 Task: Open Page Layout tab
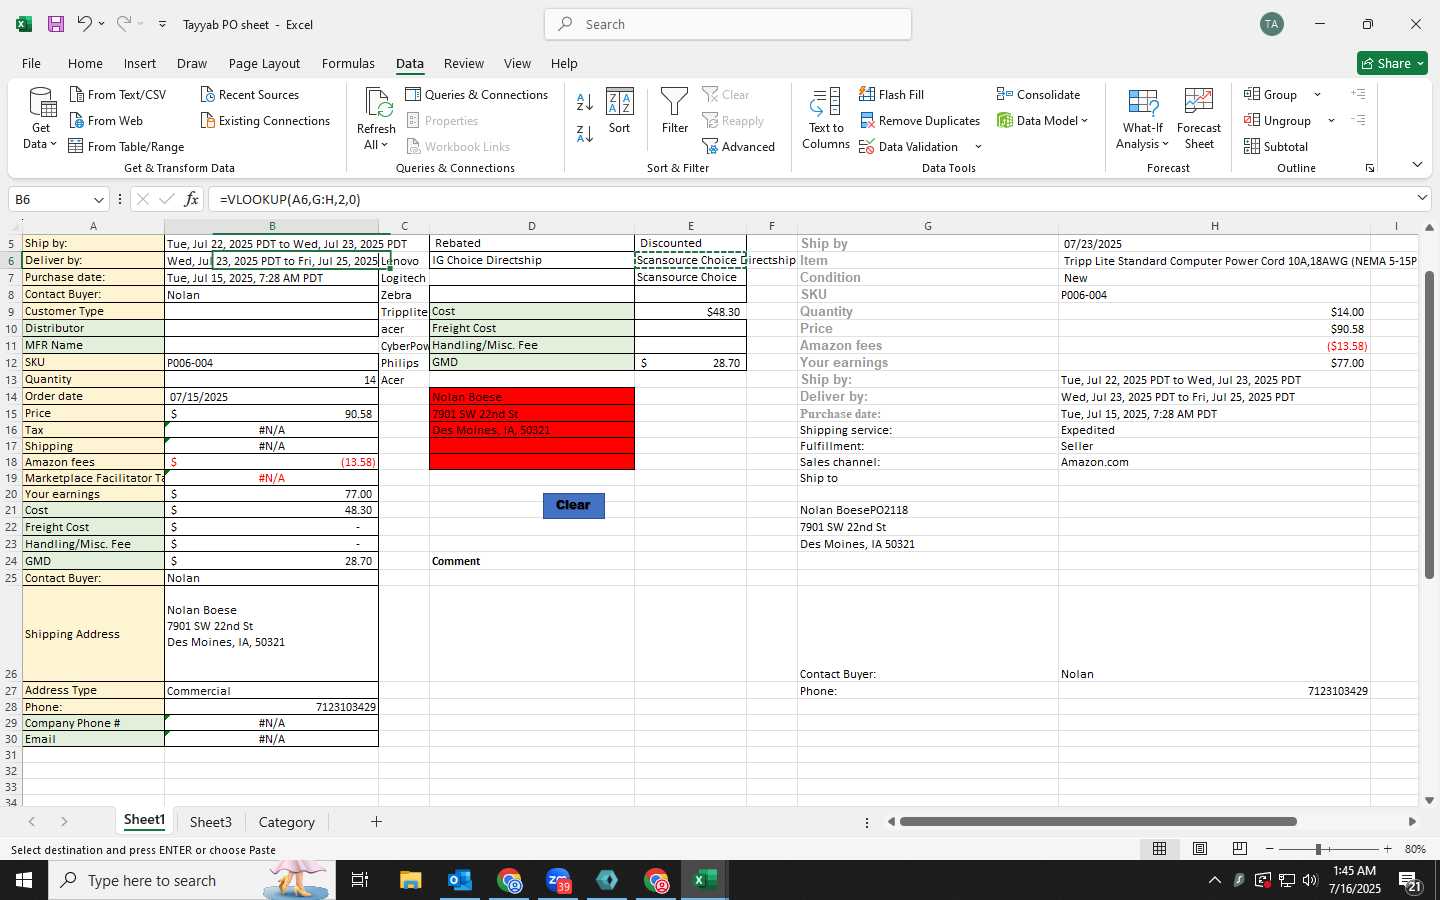pyautogui.click(x=264, y=63)
